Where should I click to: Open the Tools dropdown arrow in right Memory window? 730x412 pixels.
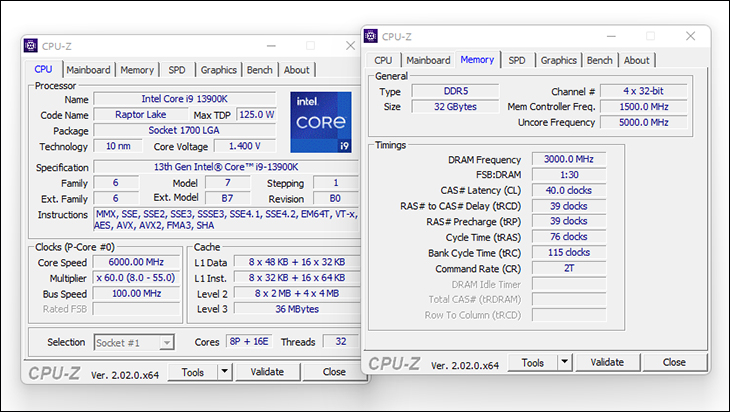pos(565,362)
